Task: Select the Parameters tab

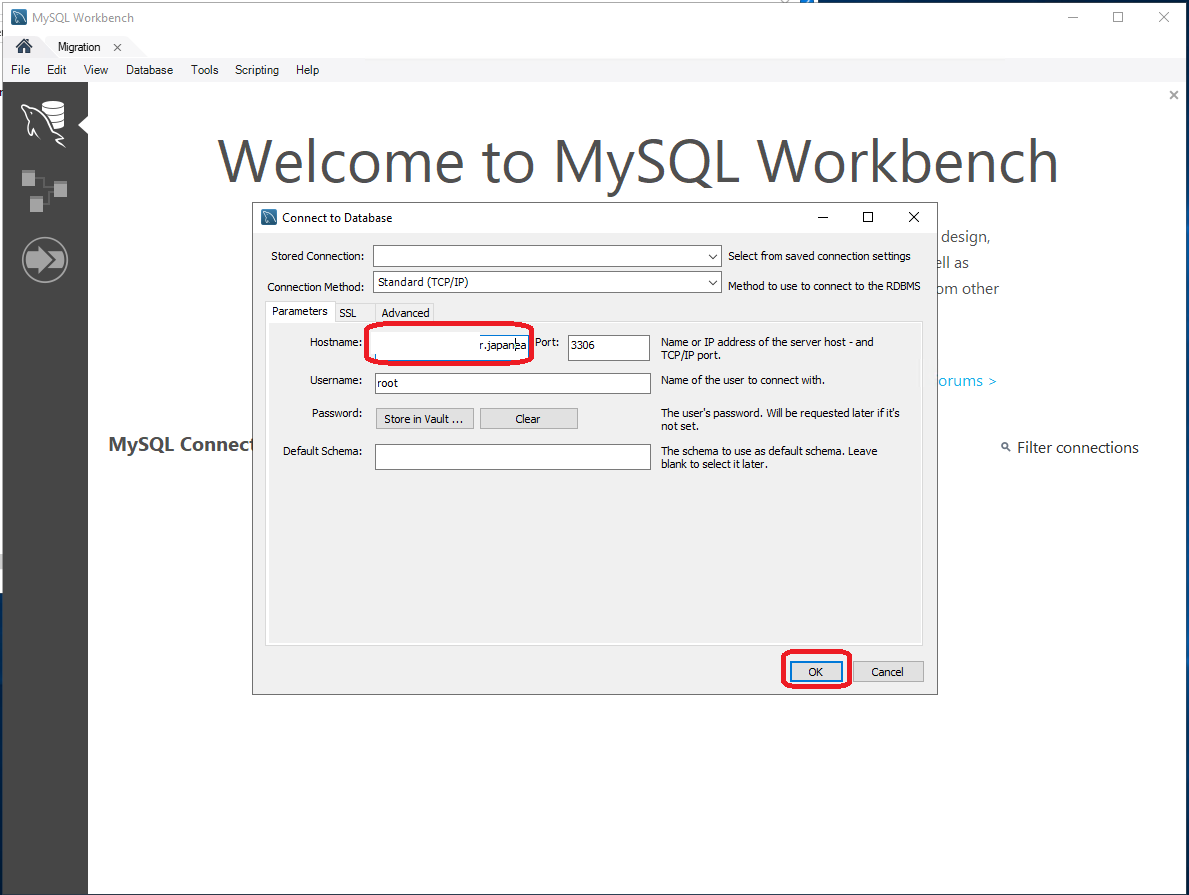Action: click(x=300, y=311)
